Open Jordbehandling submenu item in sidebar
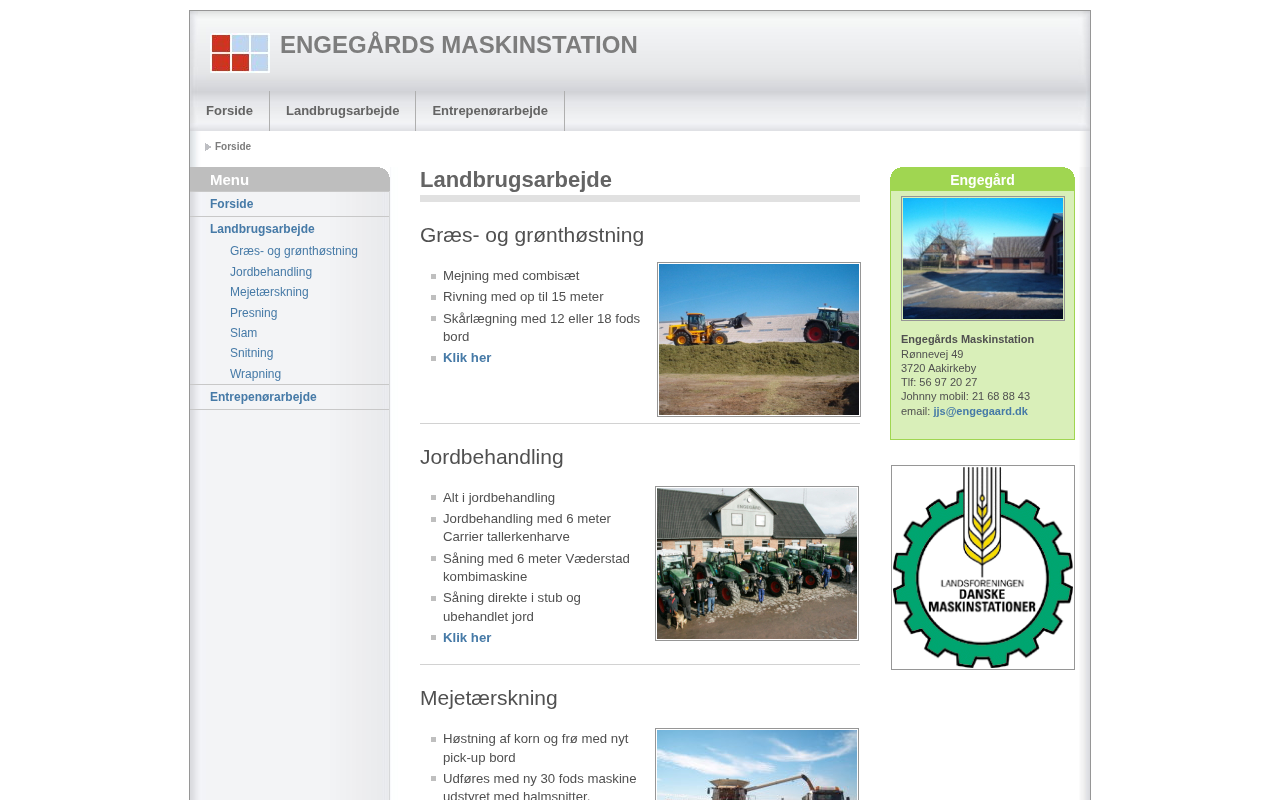 [271, 272]
